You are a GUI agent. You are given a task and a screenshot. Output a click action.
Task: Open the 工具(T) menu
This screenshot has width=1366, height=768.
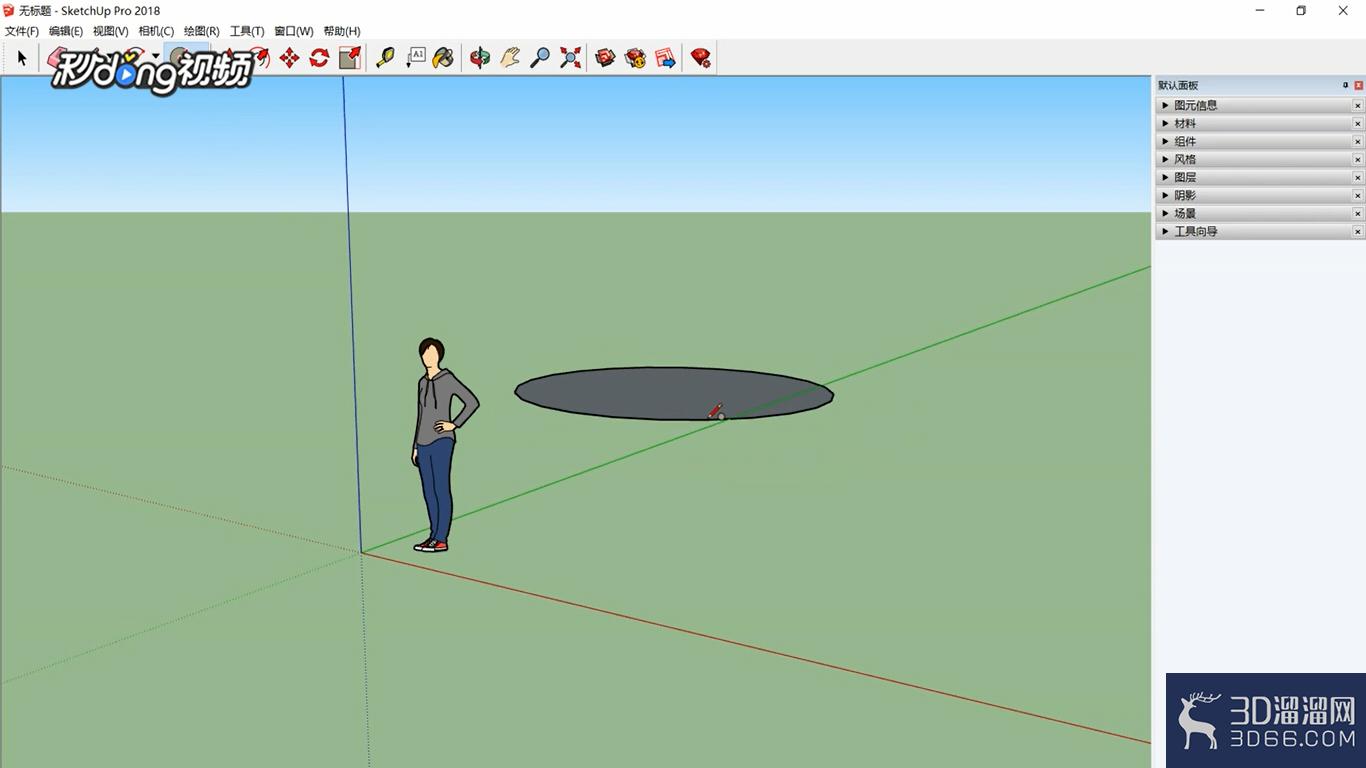[x=247, y=31]
